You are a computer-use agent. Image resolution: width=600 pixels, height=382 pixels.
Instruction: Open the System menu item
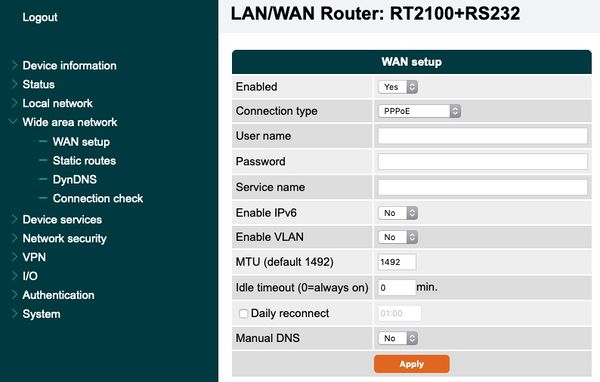point(41,314)
